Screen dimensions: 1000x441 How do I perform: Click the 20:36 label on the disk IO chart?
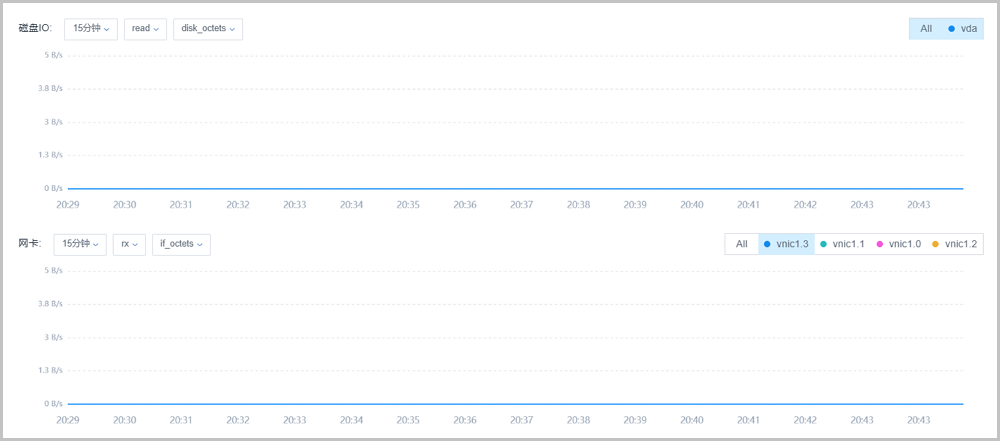tap(465, 204)
